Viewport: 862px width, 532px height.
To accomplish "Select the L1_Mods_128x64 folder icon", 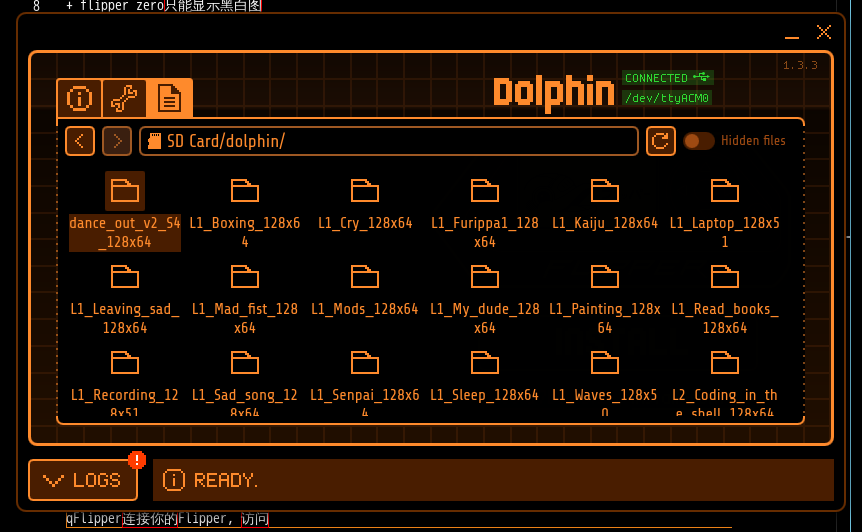I will (365, 276).
